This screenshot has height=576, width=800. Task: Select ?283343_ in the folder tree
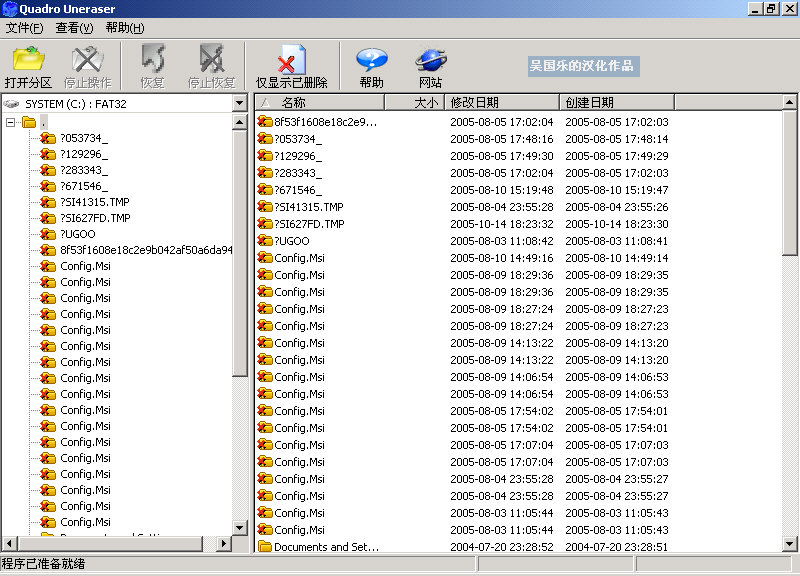84,170
